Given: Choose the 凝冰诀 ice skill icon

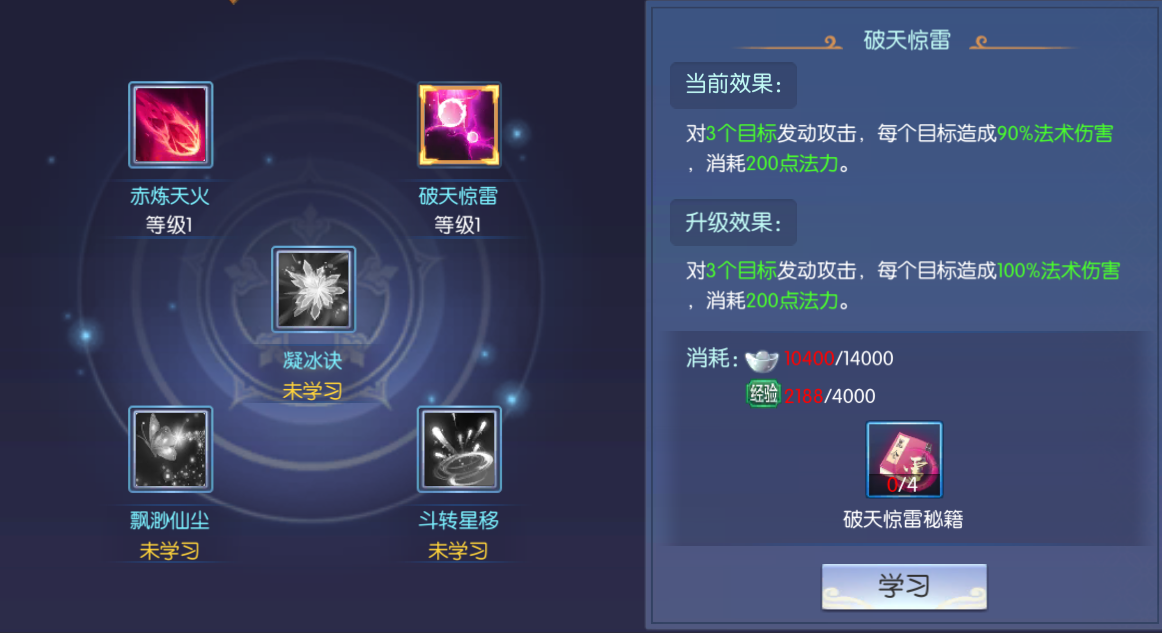Looking at the screenshot, I should tap(313, 289).
